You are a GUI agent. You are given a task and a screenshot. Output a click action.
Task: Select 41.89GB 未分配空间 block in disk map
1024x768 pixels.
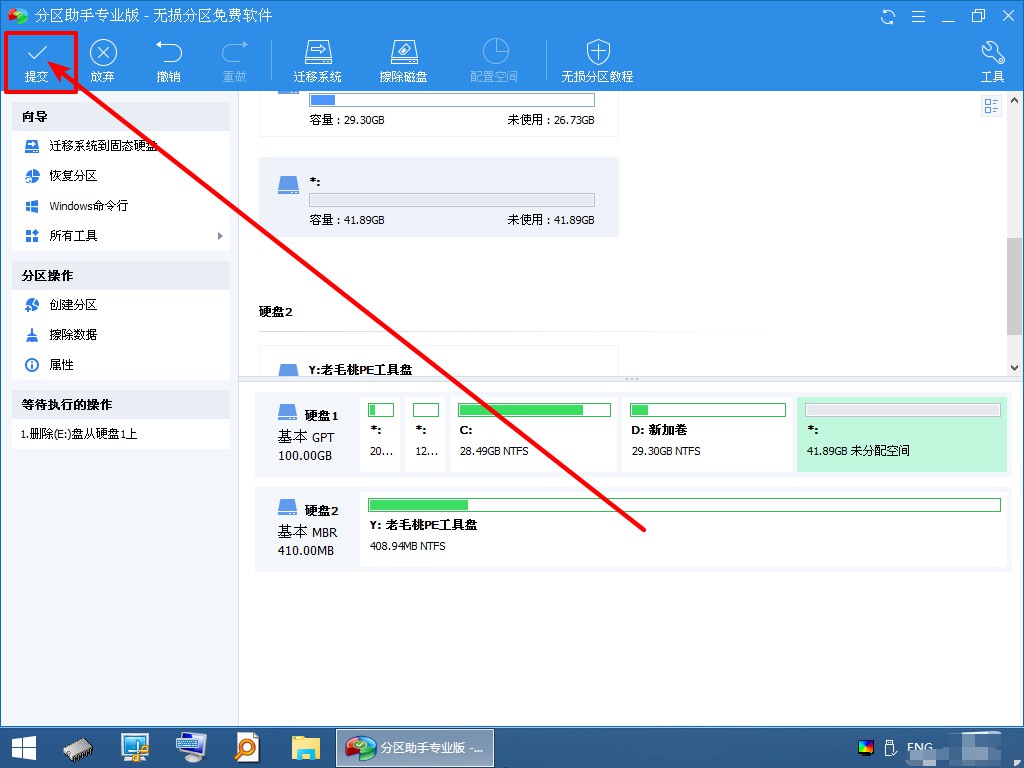[902, 434]
